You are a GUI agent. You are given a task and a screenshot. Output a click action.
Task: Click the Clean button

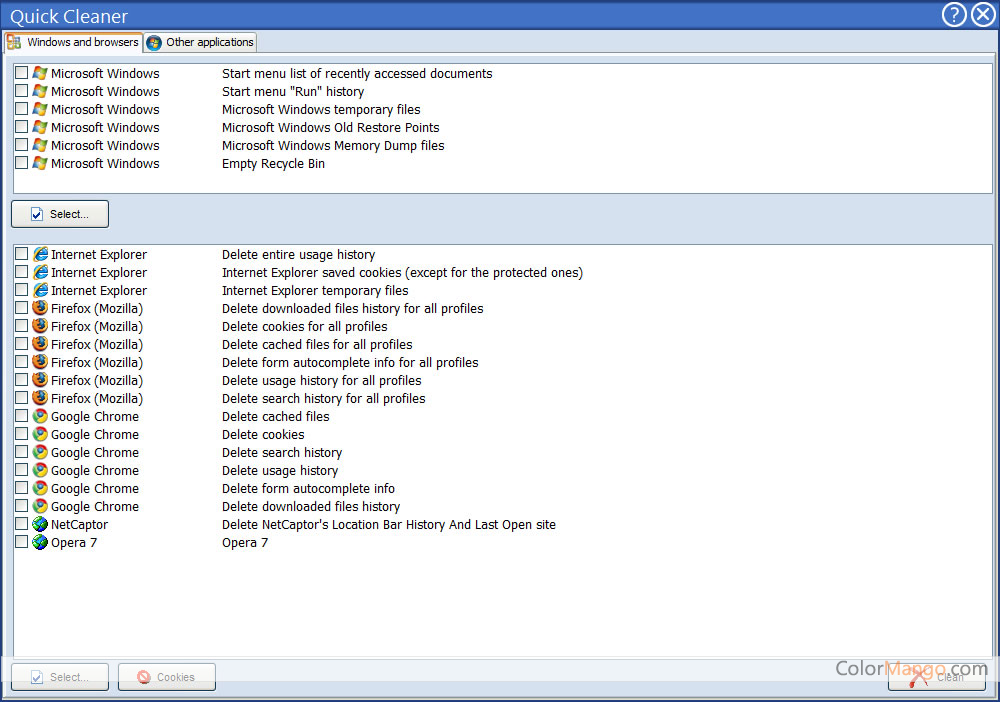click(x=936, y=677)
